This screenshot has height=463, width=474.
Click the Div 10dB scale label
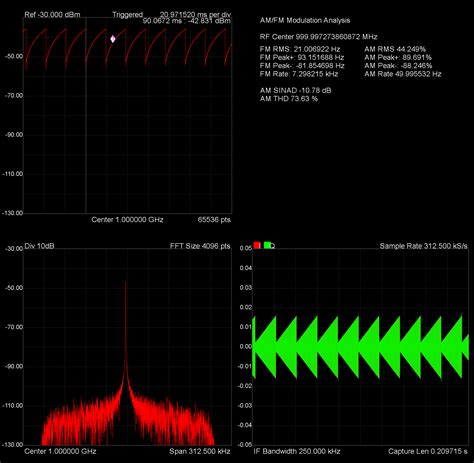point(39,246)
